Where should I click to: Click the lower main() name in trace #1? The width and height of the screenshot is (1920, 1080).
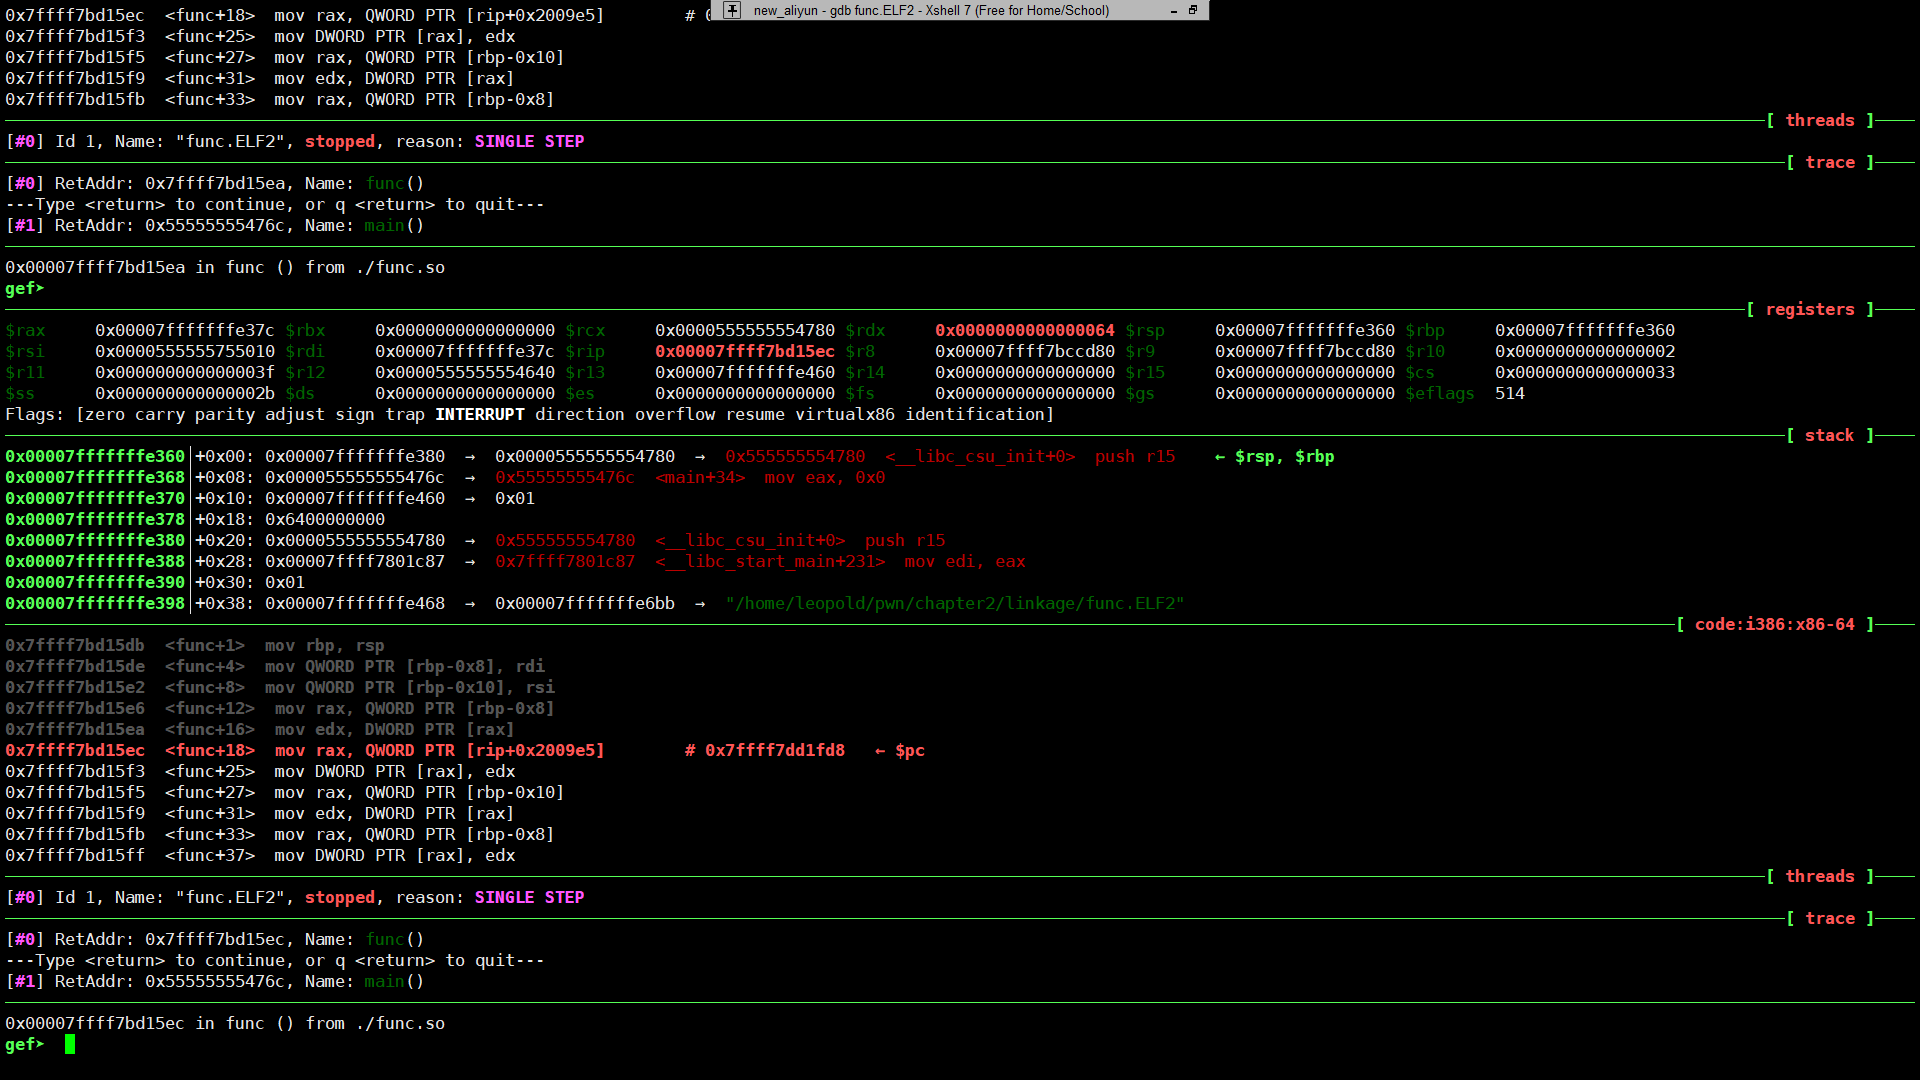(395, 981)
